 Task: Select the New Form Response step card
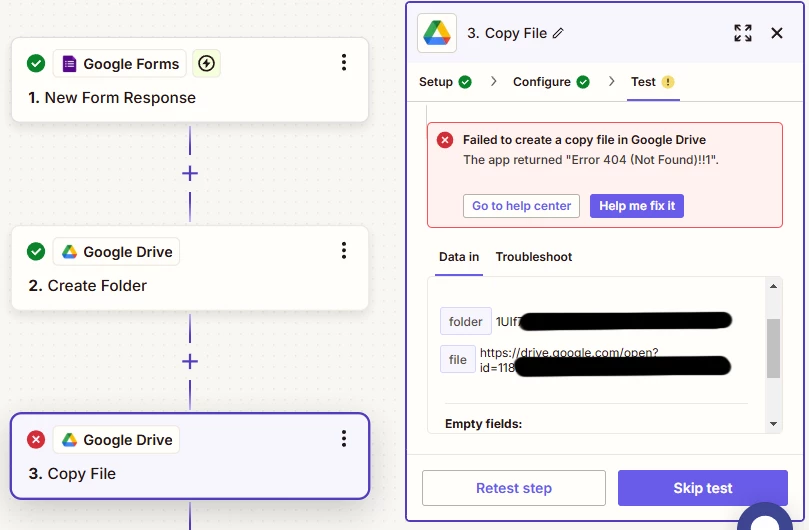[190, 80]
